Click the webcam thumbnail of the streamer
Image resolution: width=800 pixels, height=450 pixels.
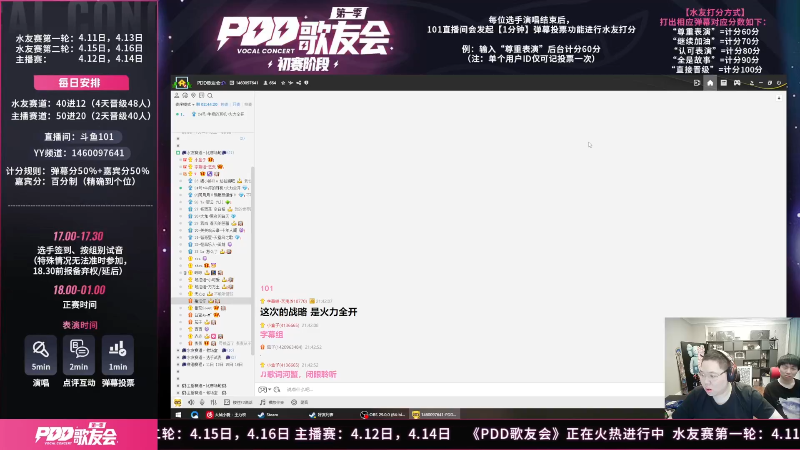click(x=732, y=368)
